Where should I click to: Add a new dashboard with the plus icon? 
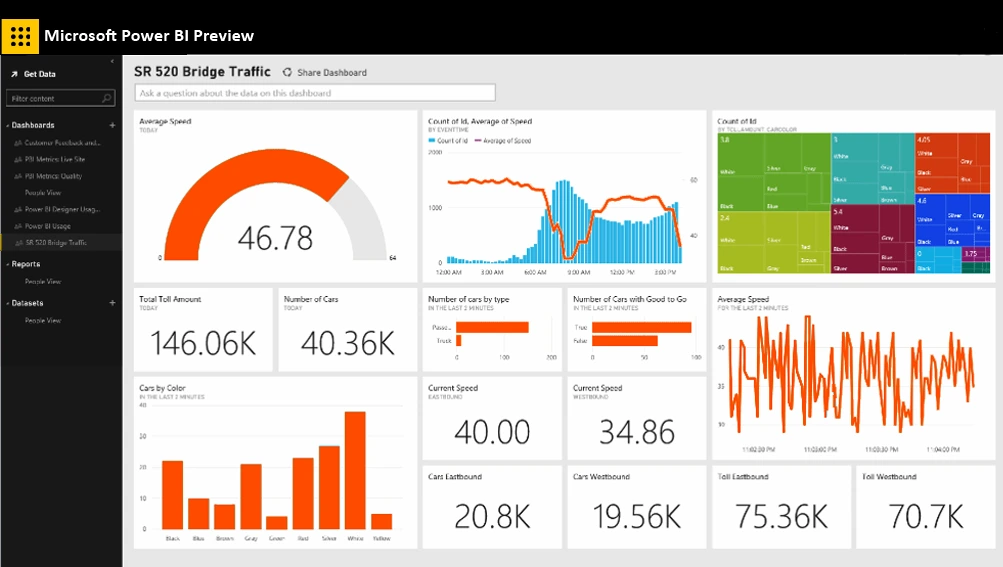[x=112, y=125]
